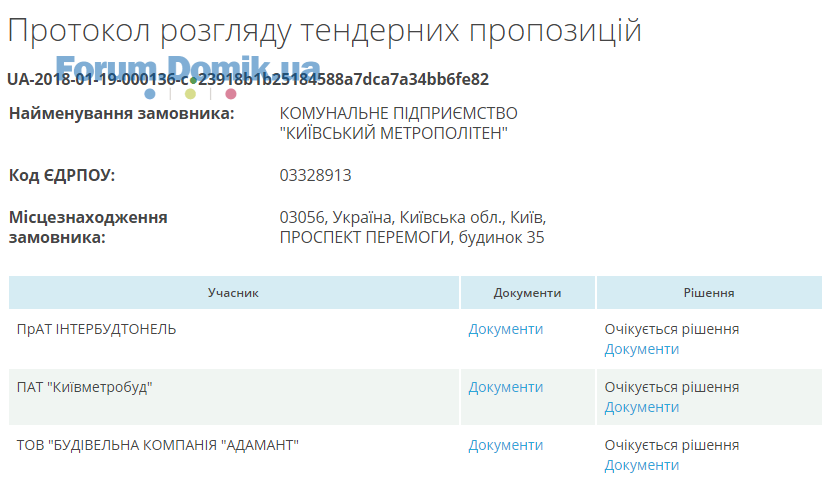Click the Forum Domik.ua watermark logo

point(188,66)
